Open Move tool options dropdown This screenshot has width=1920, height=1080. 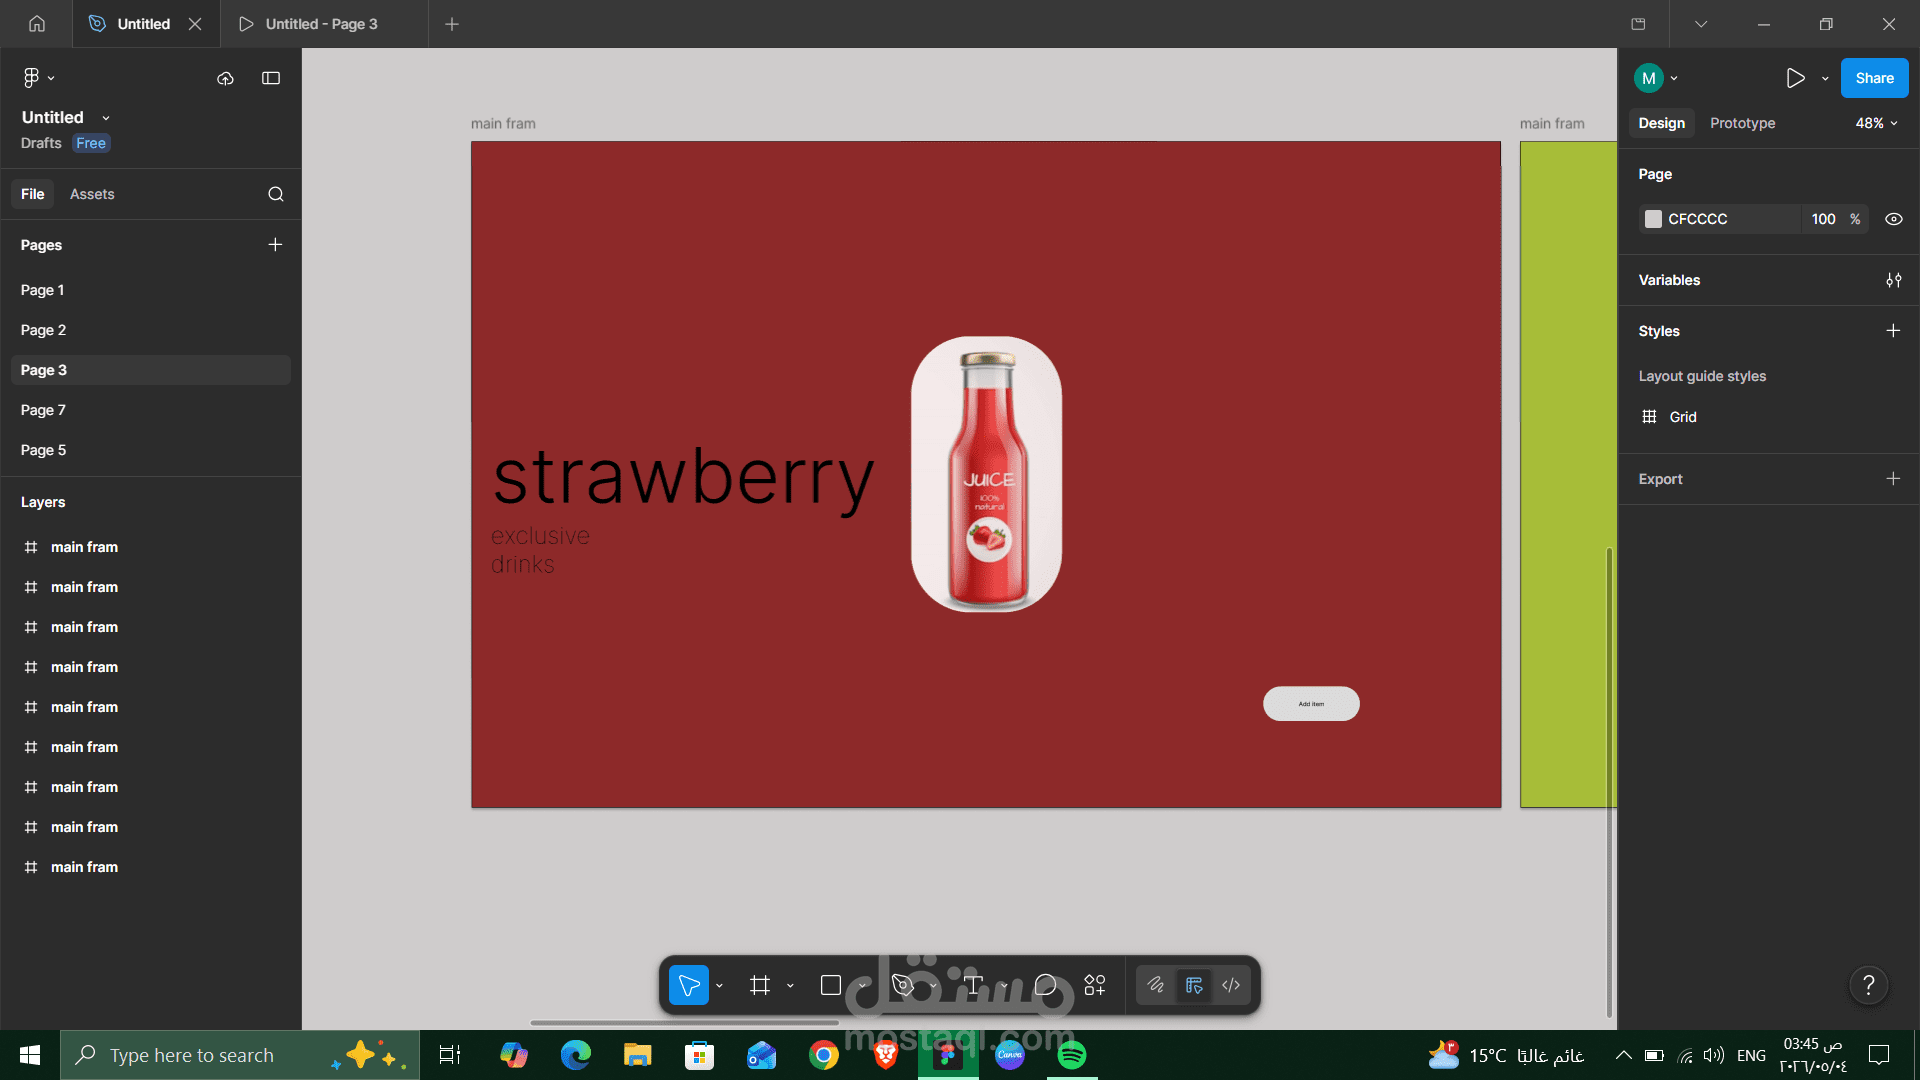(720, 986)
